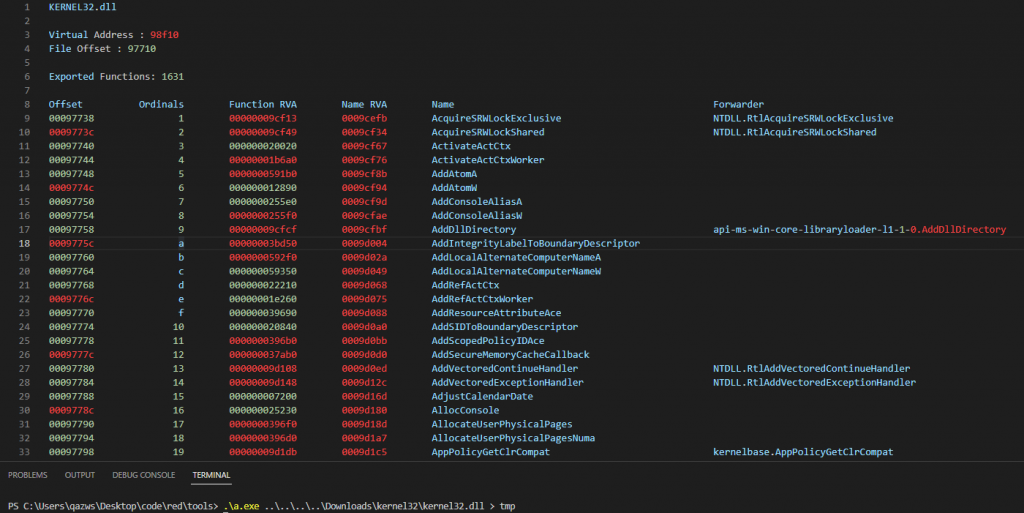Click the api-ms-win-core-libraryloader AddDllDirectory forwarder
The image size is (1024, 513).
click(x=859, y=230)
